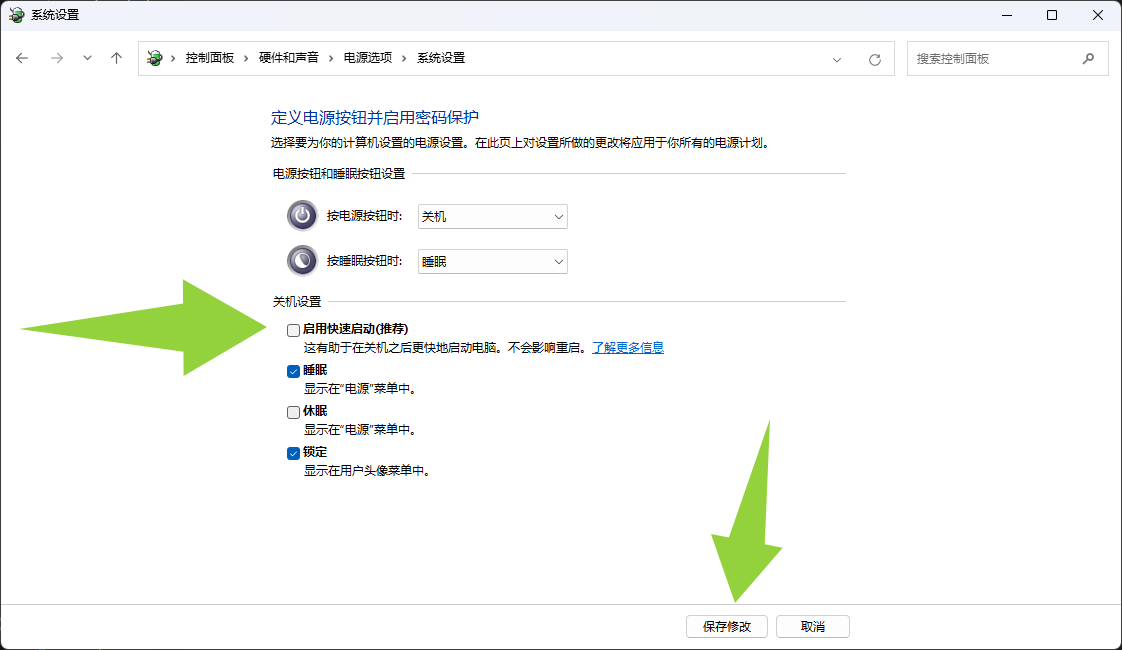Open the recent locations chevron
This screenshot has height=650, width=1122.
pyautogui.click(x=87, y=59)
